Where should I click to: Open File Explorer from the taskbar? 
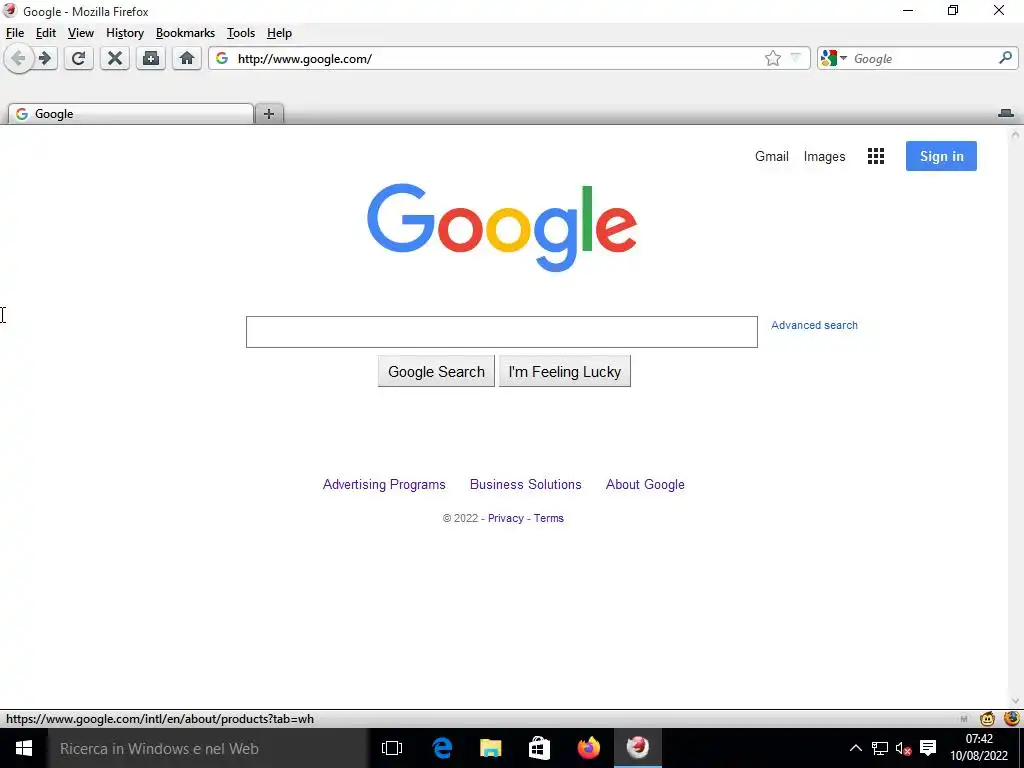(x=490, y=748)
